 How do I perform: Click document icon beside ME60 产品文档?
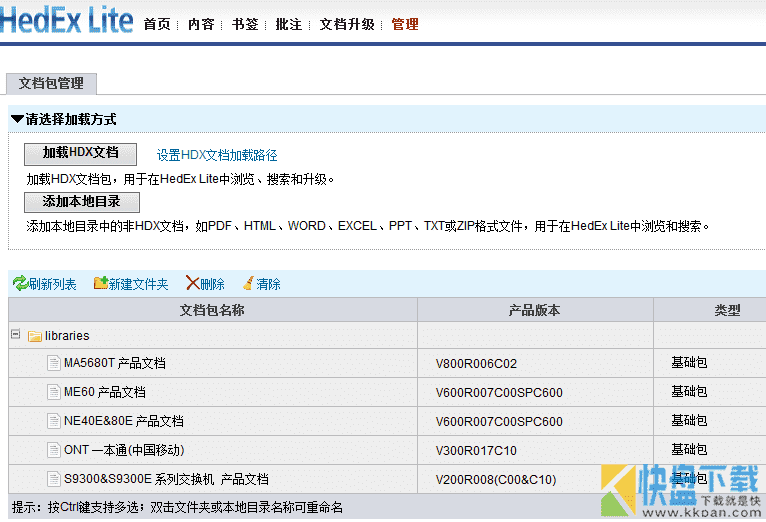tap(54, 392)
